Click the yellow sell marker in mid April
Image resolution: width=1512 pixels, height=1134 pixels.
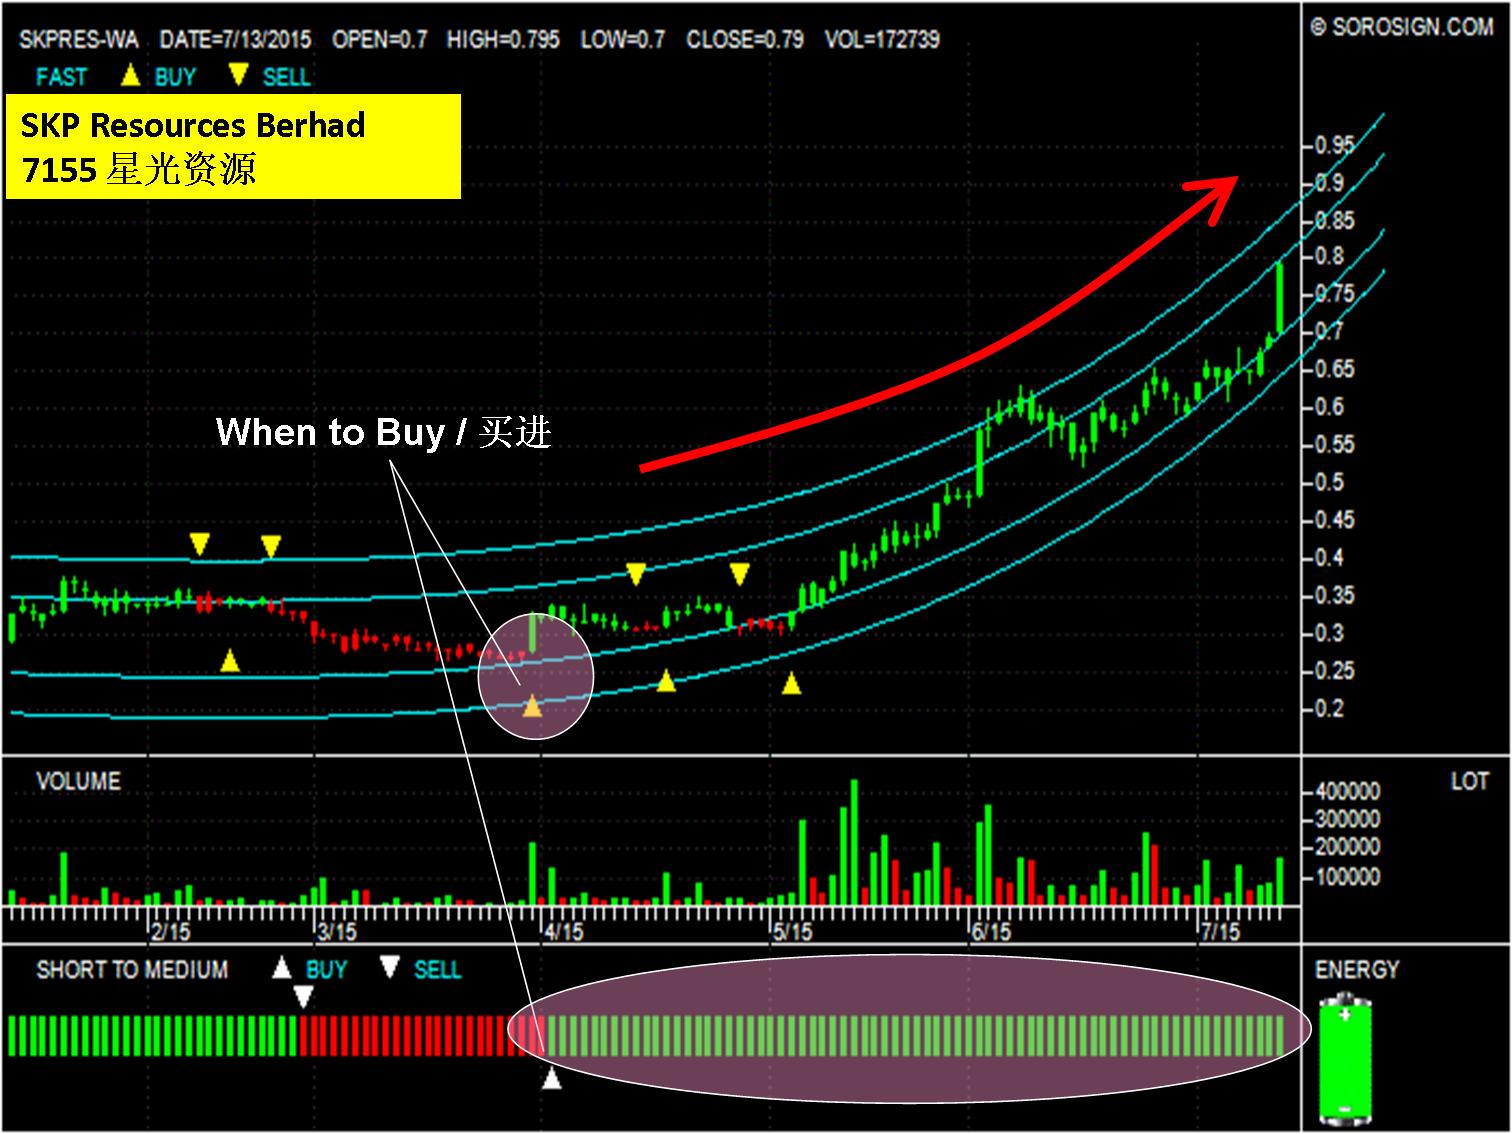pyautogui.click(x=636, y=574)
